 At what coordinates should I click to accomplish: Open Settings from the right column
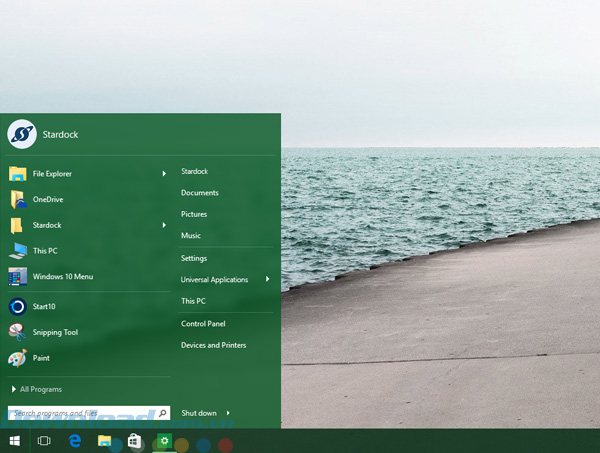(194, 258)
